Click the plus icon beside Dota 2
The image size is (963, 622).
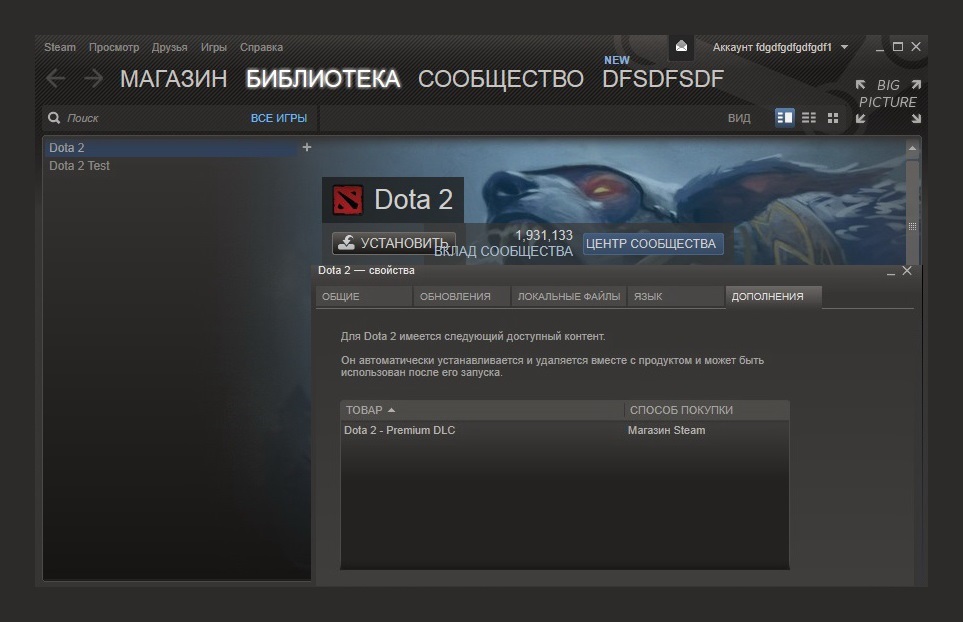pyautogui.click(x=307, y=147)
